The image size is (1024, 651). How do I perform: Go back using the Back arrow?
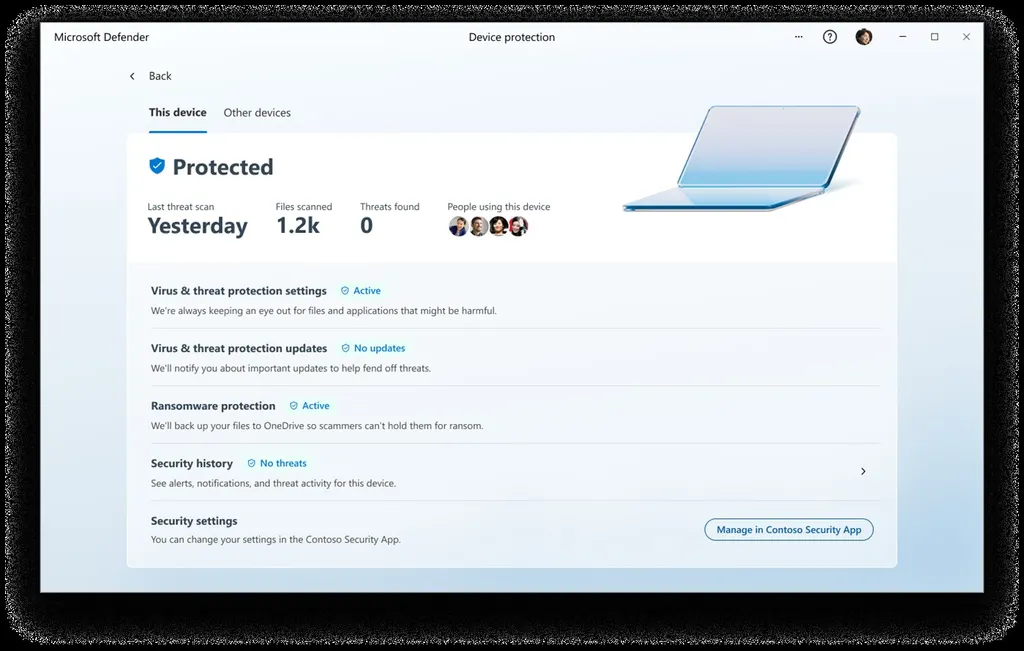[x=132, y=76]
